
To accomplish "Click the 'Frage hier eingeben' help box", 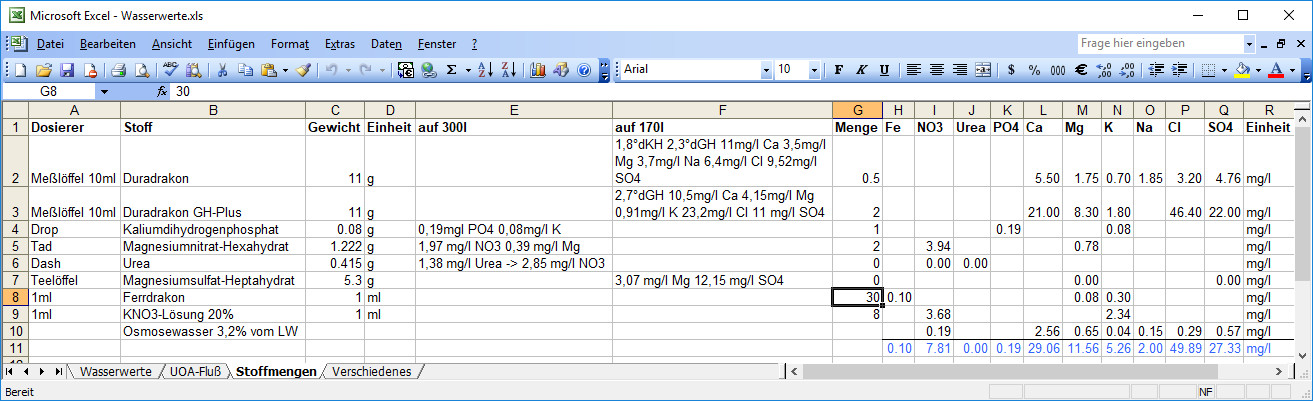I will 1160,43.
